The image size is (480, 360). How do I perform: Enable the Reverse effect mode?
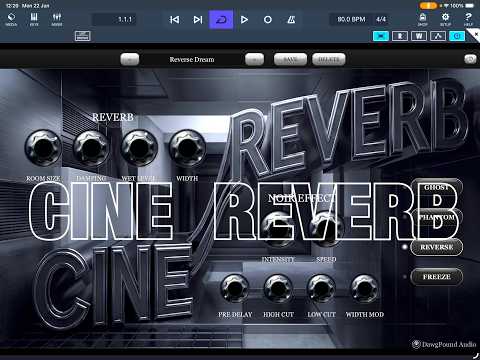pos(437,247)
